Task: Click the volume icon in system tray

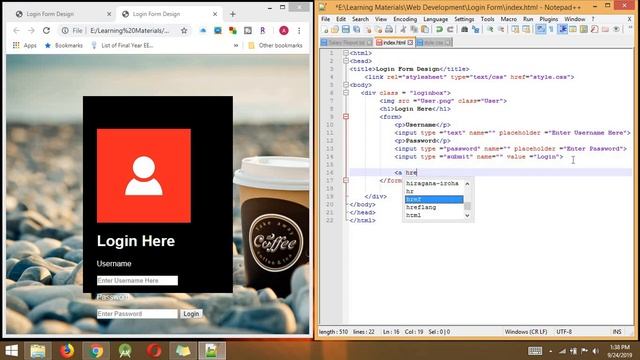Action: pyautogui.click(x=596, y=351)
